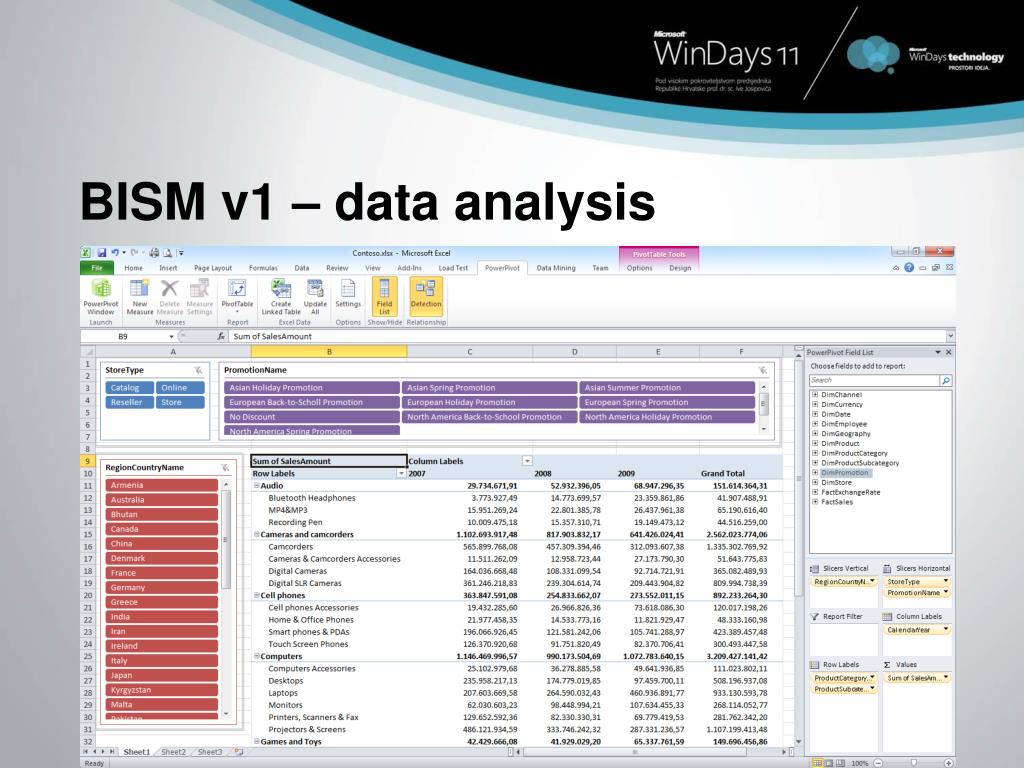Open the PivotTable ribbon button

click(x=237, y=296)
